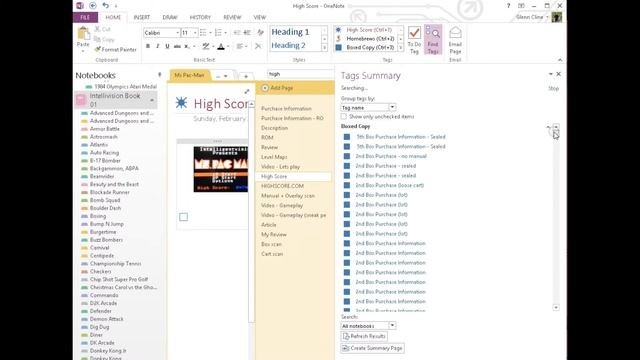Viewport: 640px width, 360px height.
Task: Collapse the Boxed Copy tag group
Action: [549, 127]
